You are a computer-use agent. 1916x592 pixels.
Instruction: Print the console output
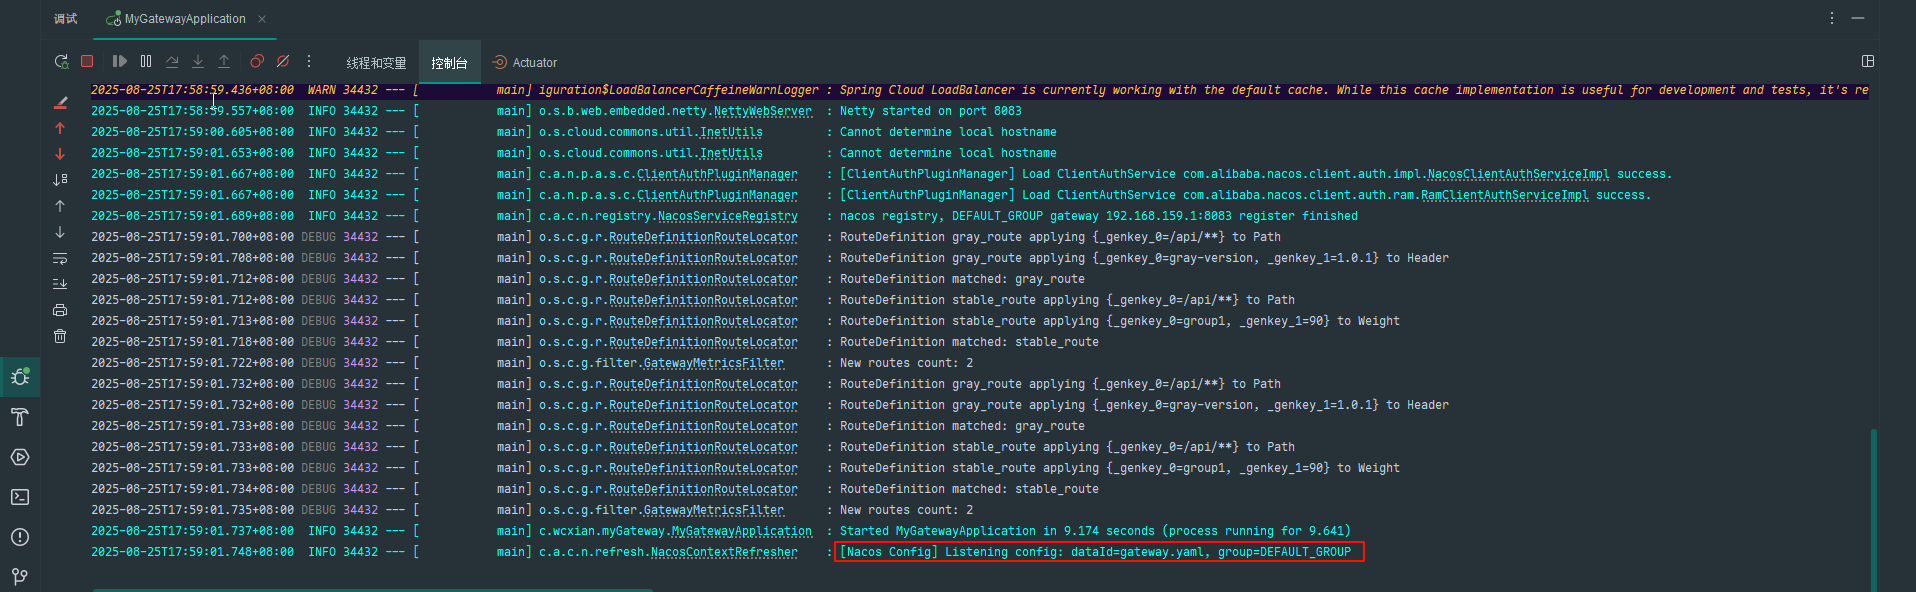tap(60, 310)
